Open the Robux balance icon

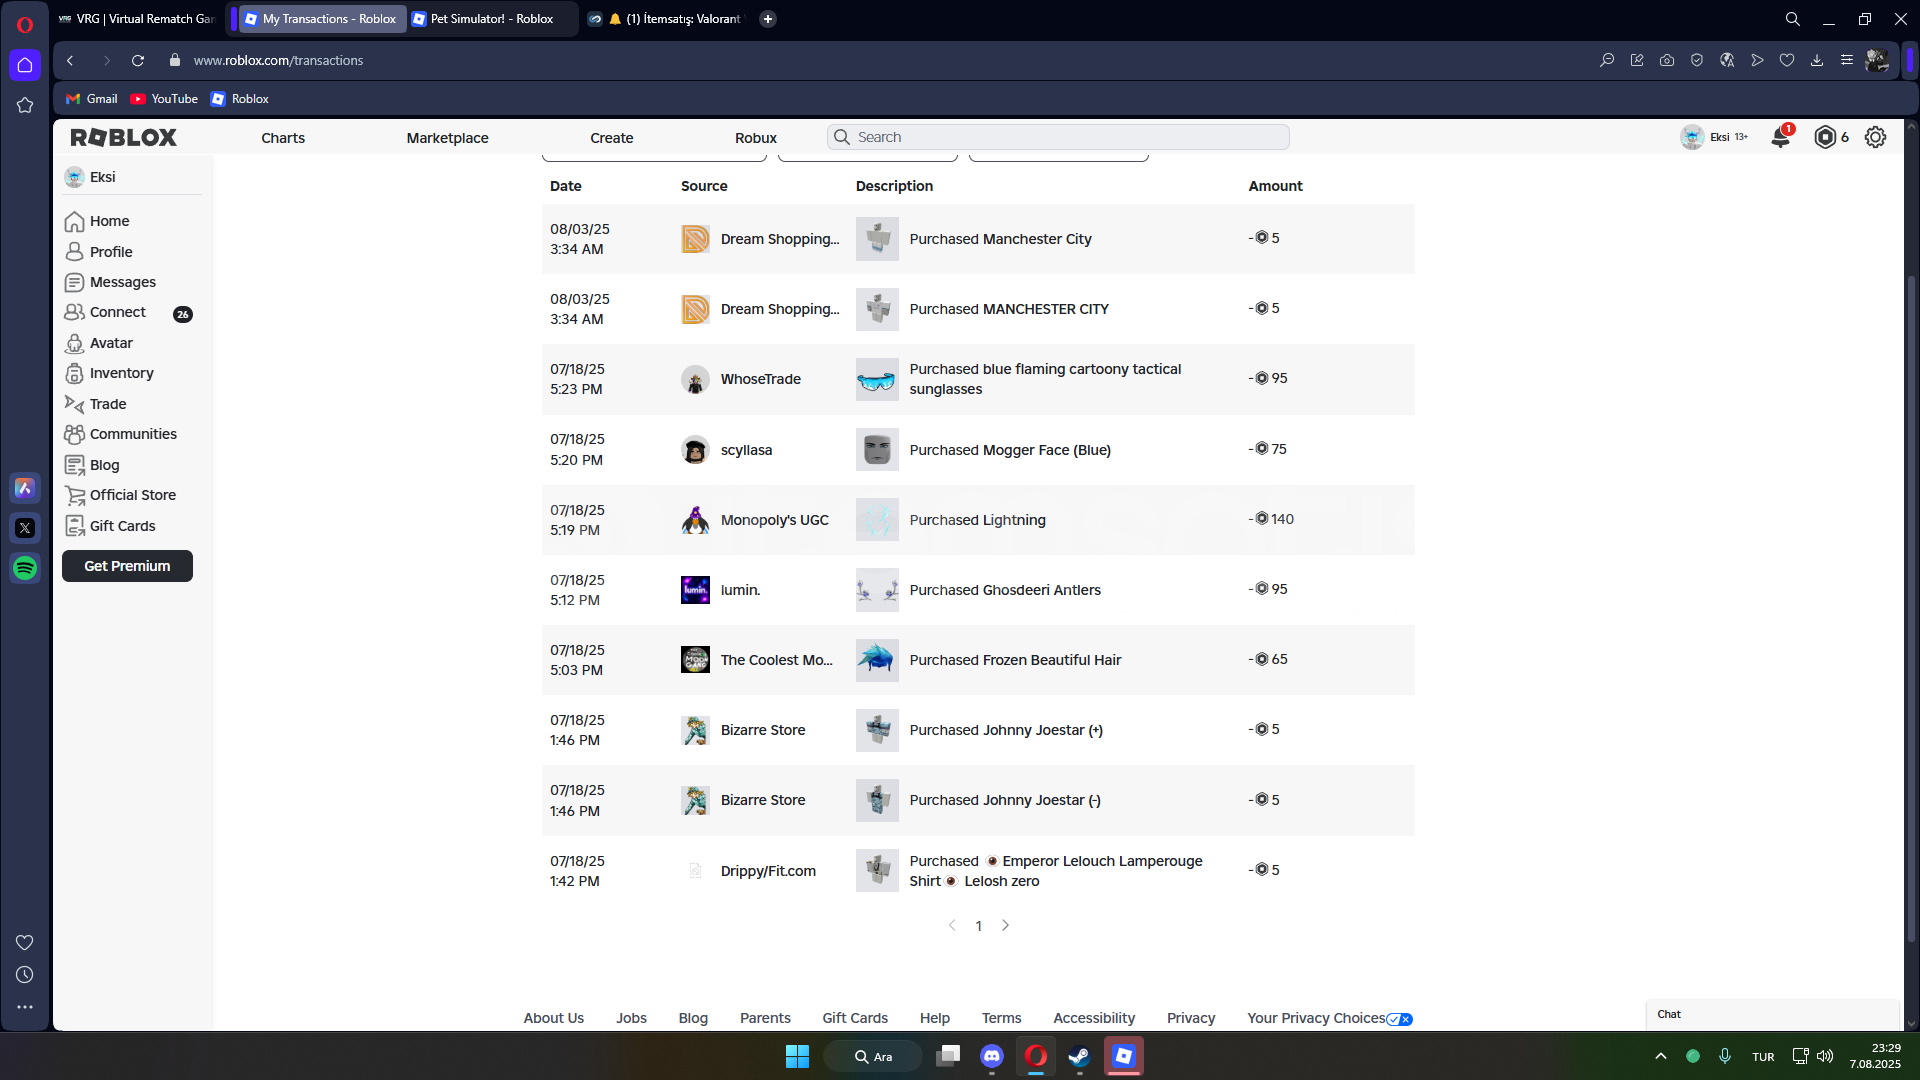(1825, 137)
